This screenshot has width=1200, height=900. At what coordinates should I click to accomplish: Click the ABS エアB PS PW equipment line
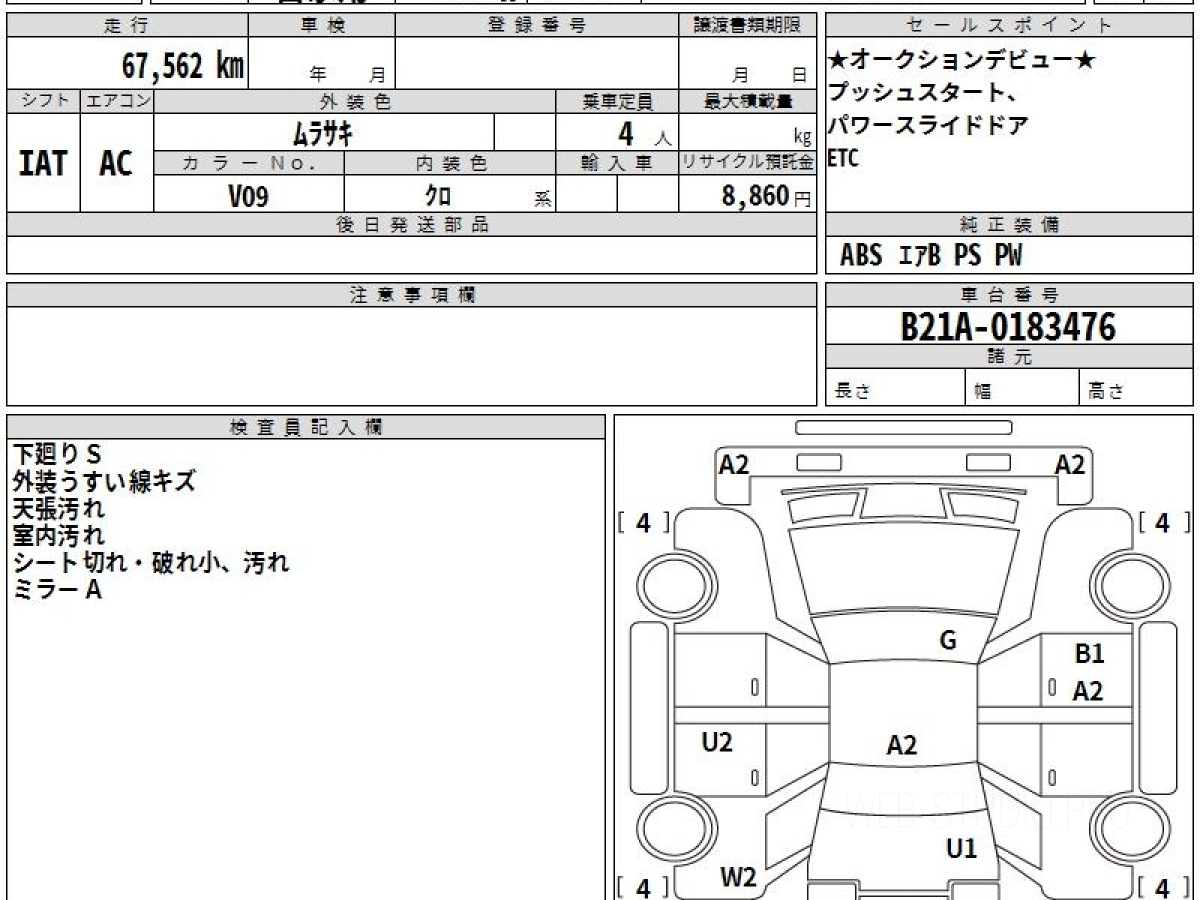(x=931, y=256)
